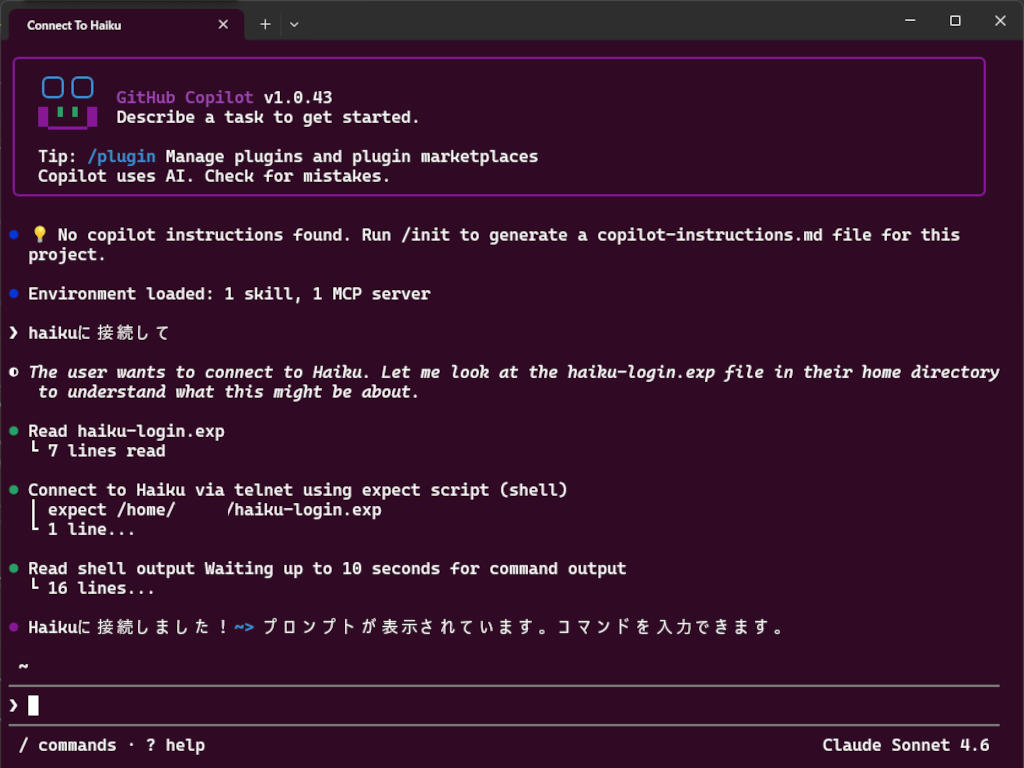
Task: Click the /plugin command tip
Action: (x=121, y=157)
